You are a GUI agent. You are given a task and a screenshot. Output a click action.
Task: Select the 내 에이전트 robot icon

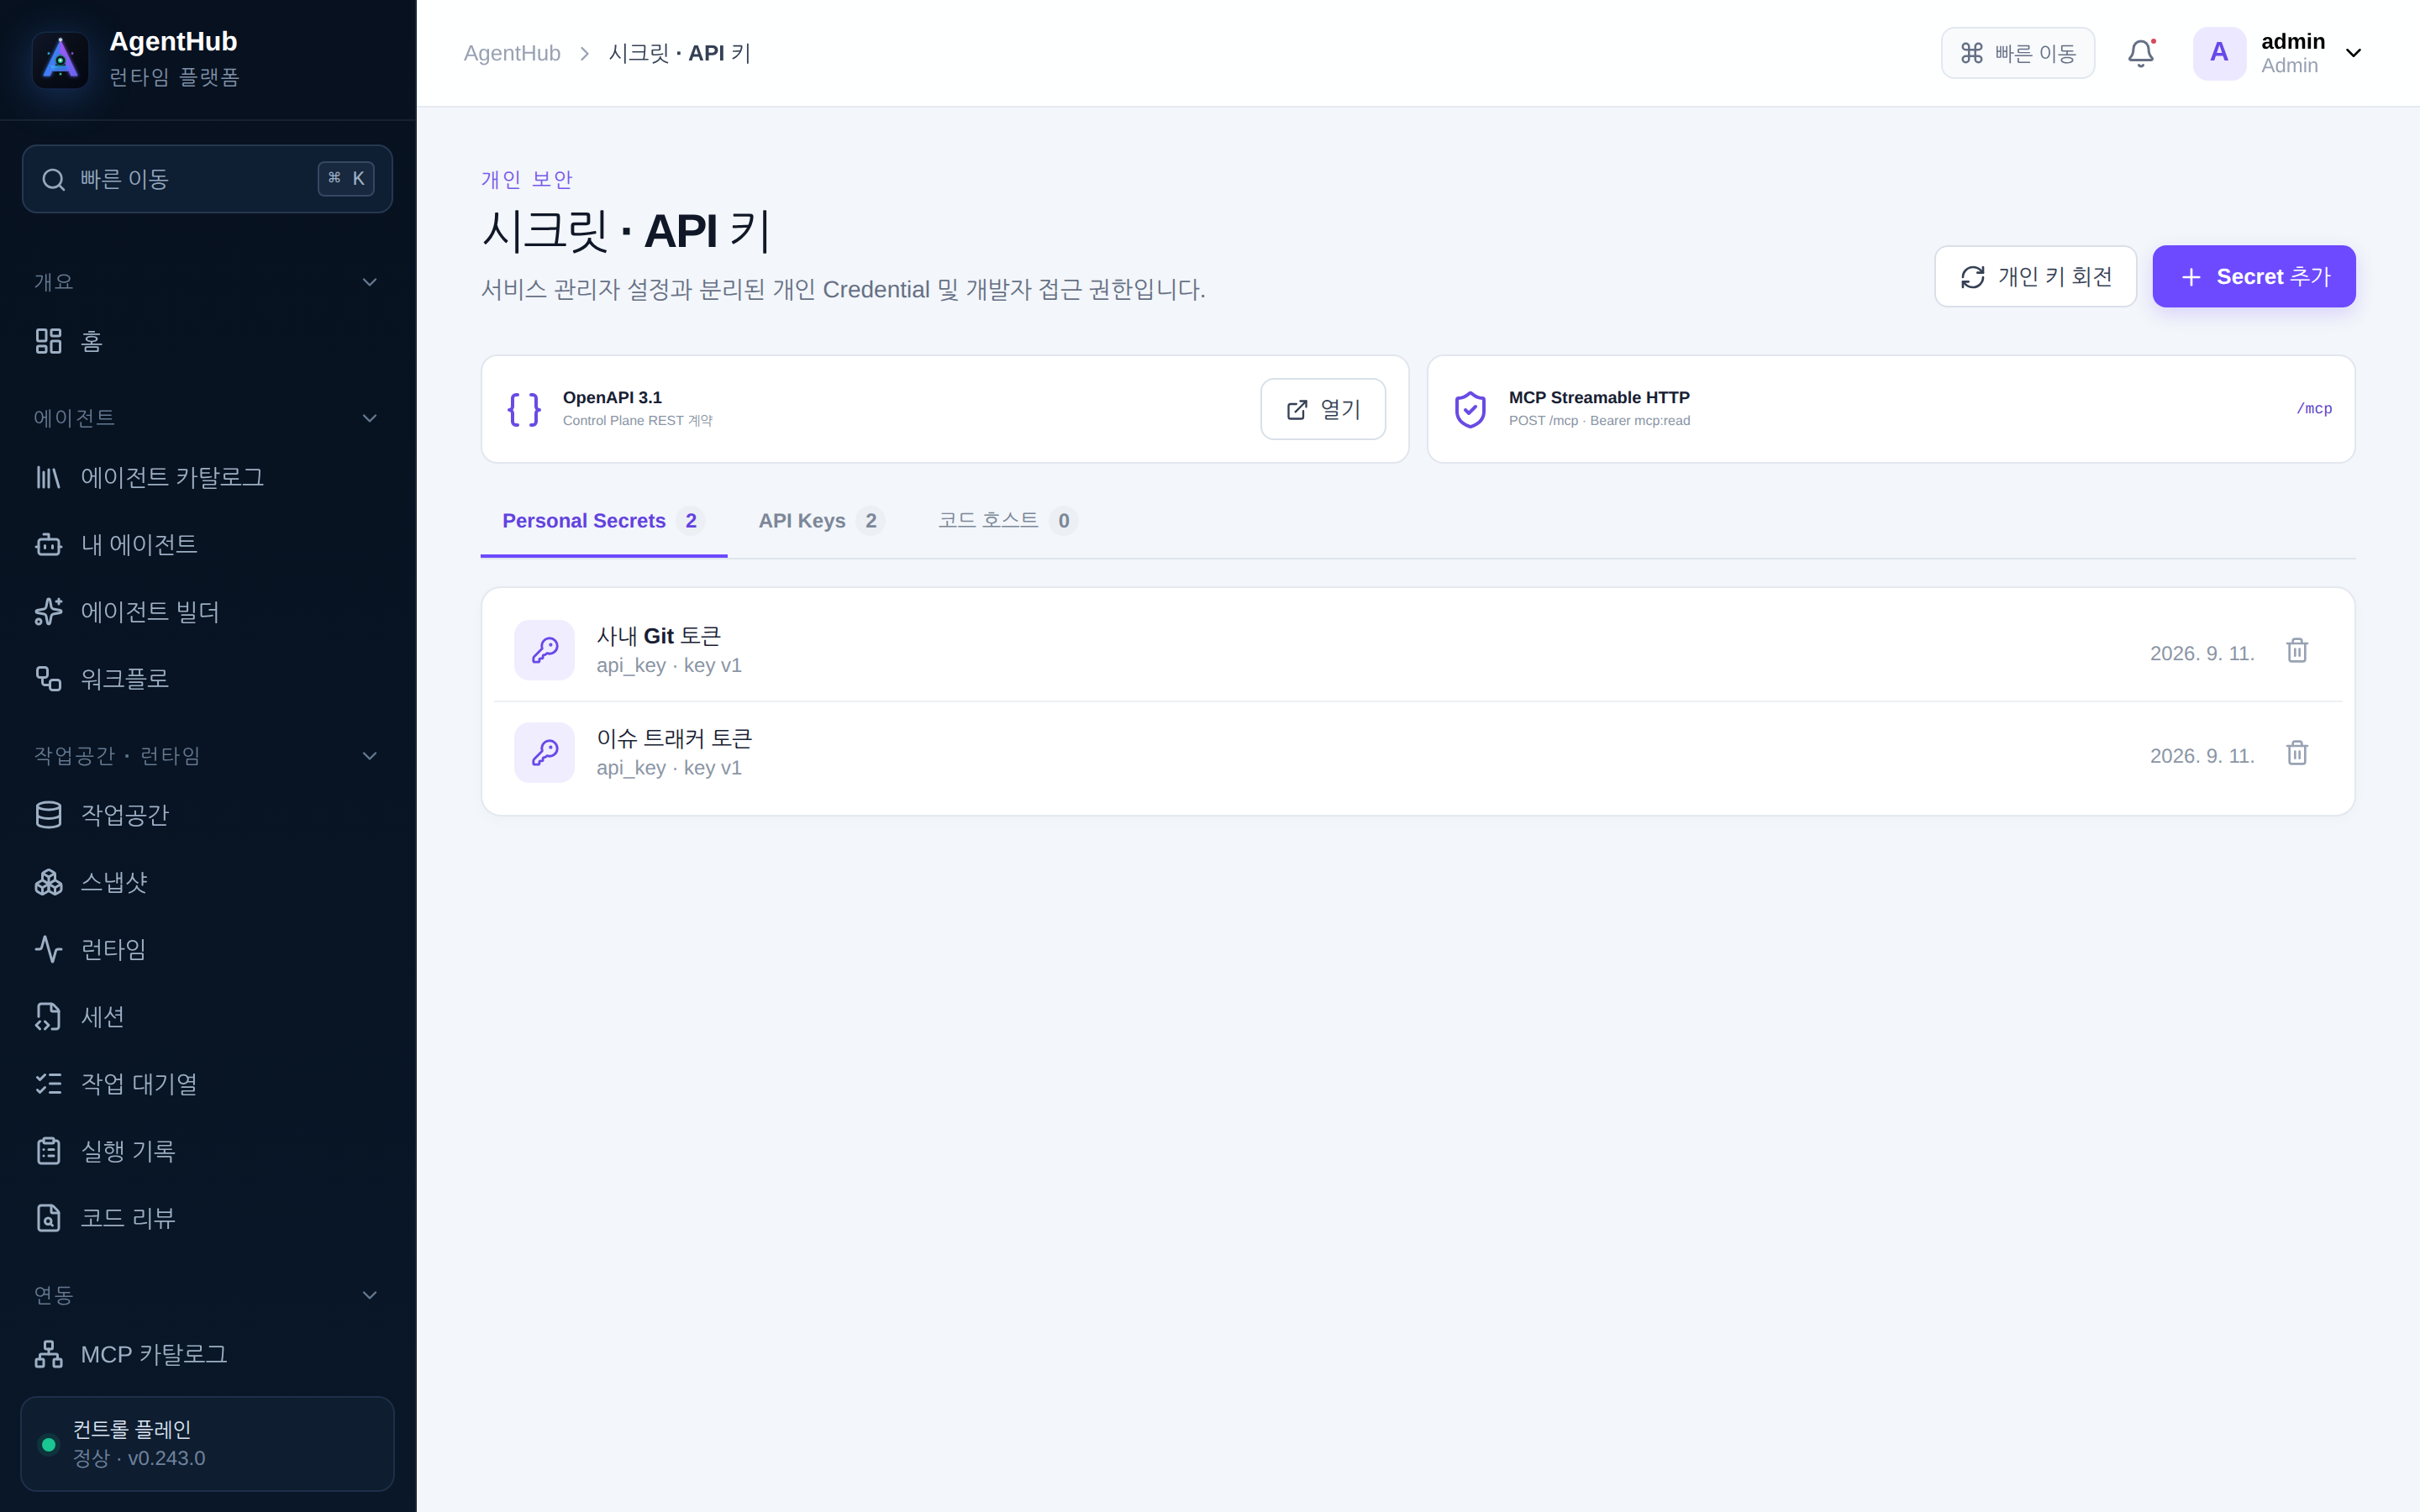48,544
